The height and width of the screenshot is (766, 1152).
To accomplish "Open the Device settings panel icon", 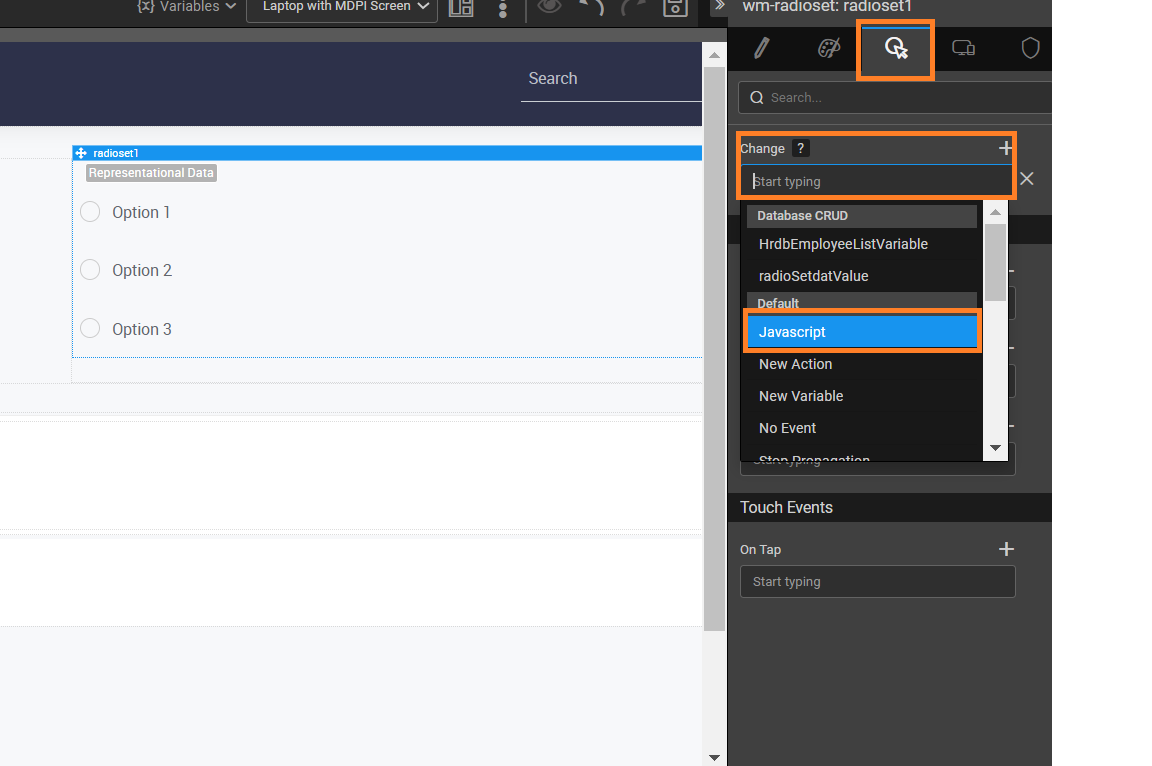I will pyautogui.click(x=963, y=47).
